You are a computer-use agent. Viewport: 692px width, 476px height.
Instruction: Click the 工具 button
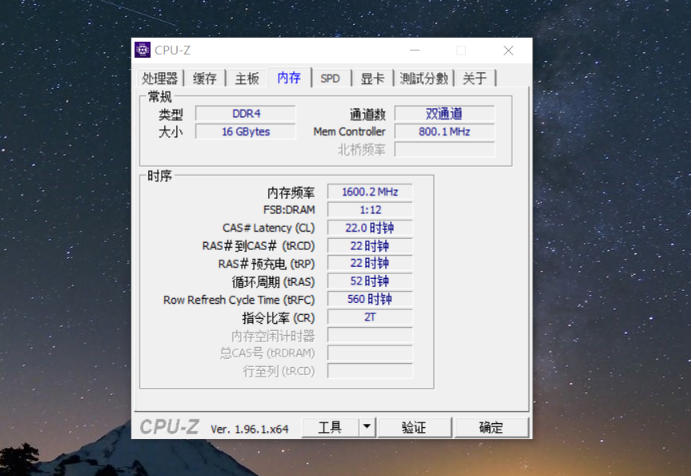(x=330, y=427)
